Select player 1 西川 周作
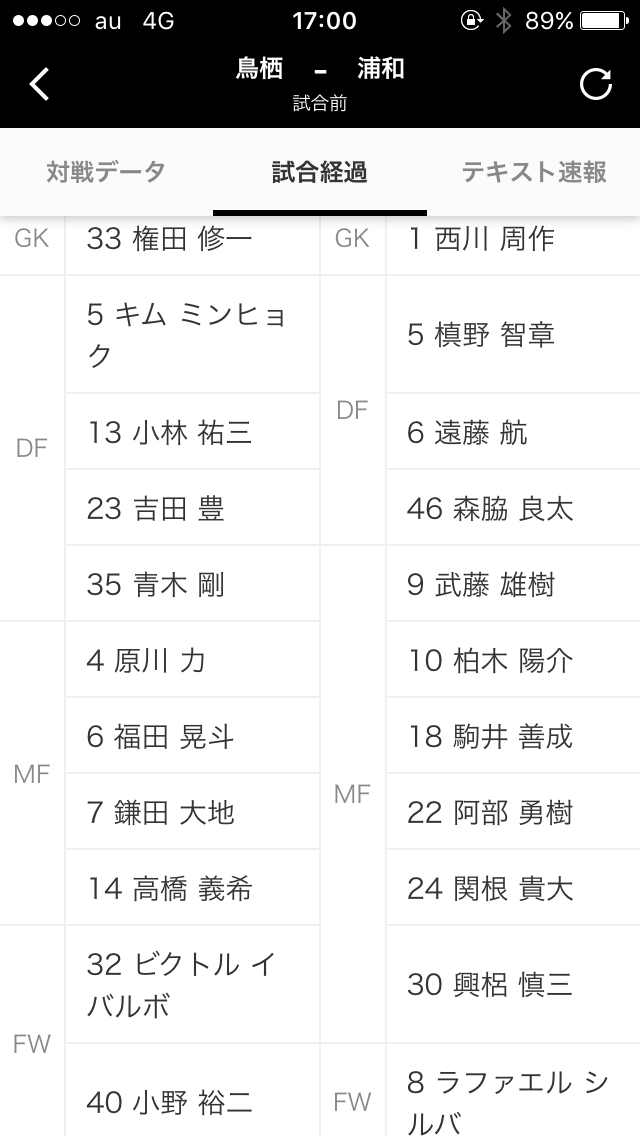Screen dimensions: 640x1136 (481, 239)
